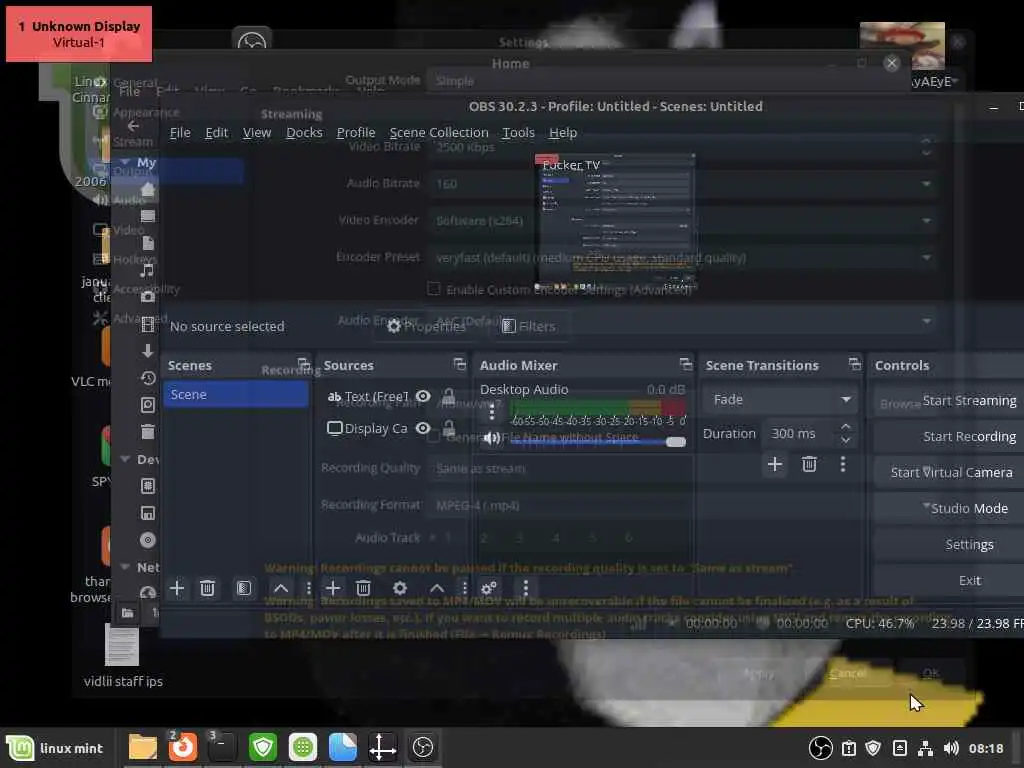Viewport: 1024px width, 768px height.
Task: Open the Linux Mint start menu
Action: pyautogui.click(x=55, y=748)
